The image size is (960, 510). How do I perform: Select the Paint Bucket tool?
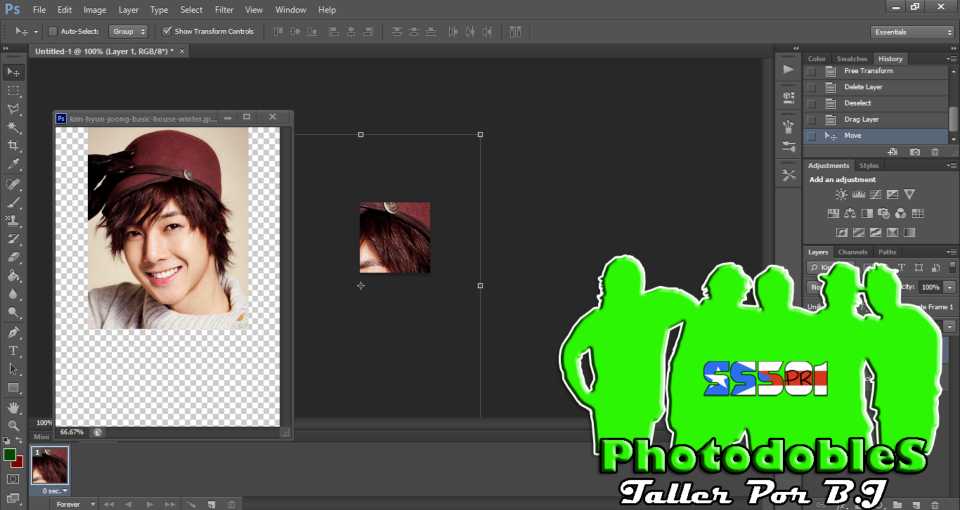coord(13,276)
